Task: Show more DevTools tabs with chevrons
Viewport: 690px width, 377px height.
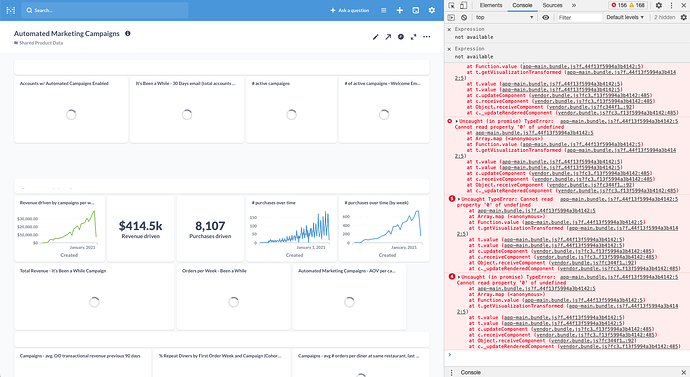Action: 574,5
